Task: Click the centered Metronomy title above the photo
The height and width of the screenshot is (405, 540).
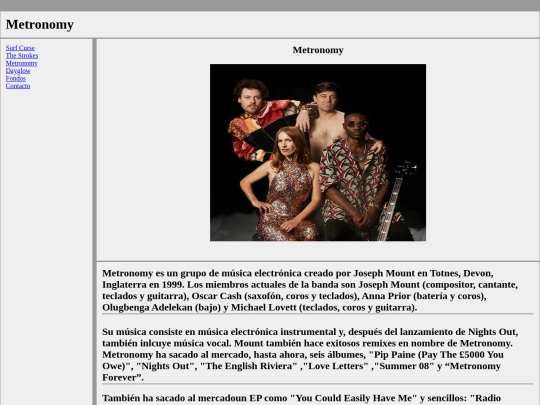Action: [318, 50]
